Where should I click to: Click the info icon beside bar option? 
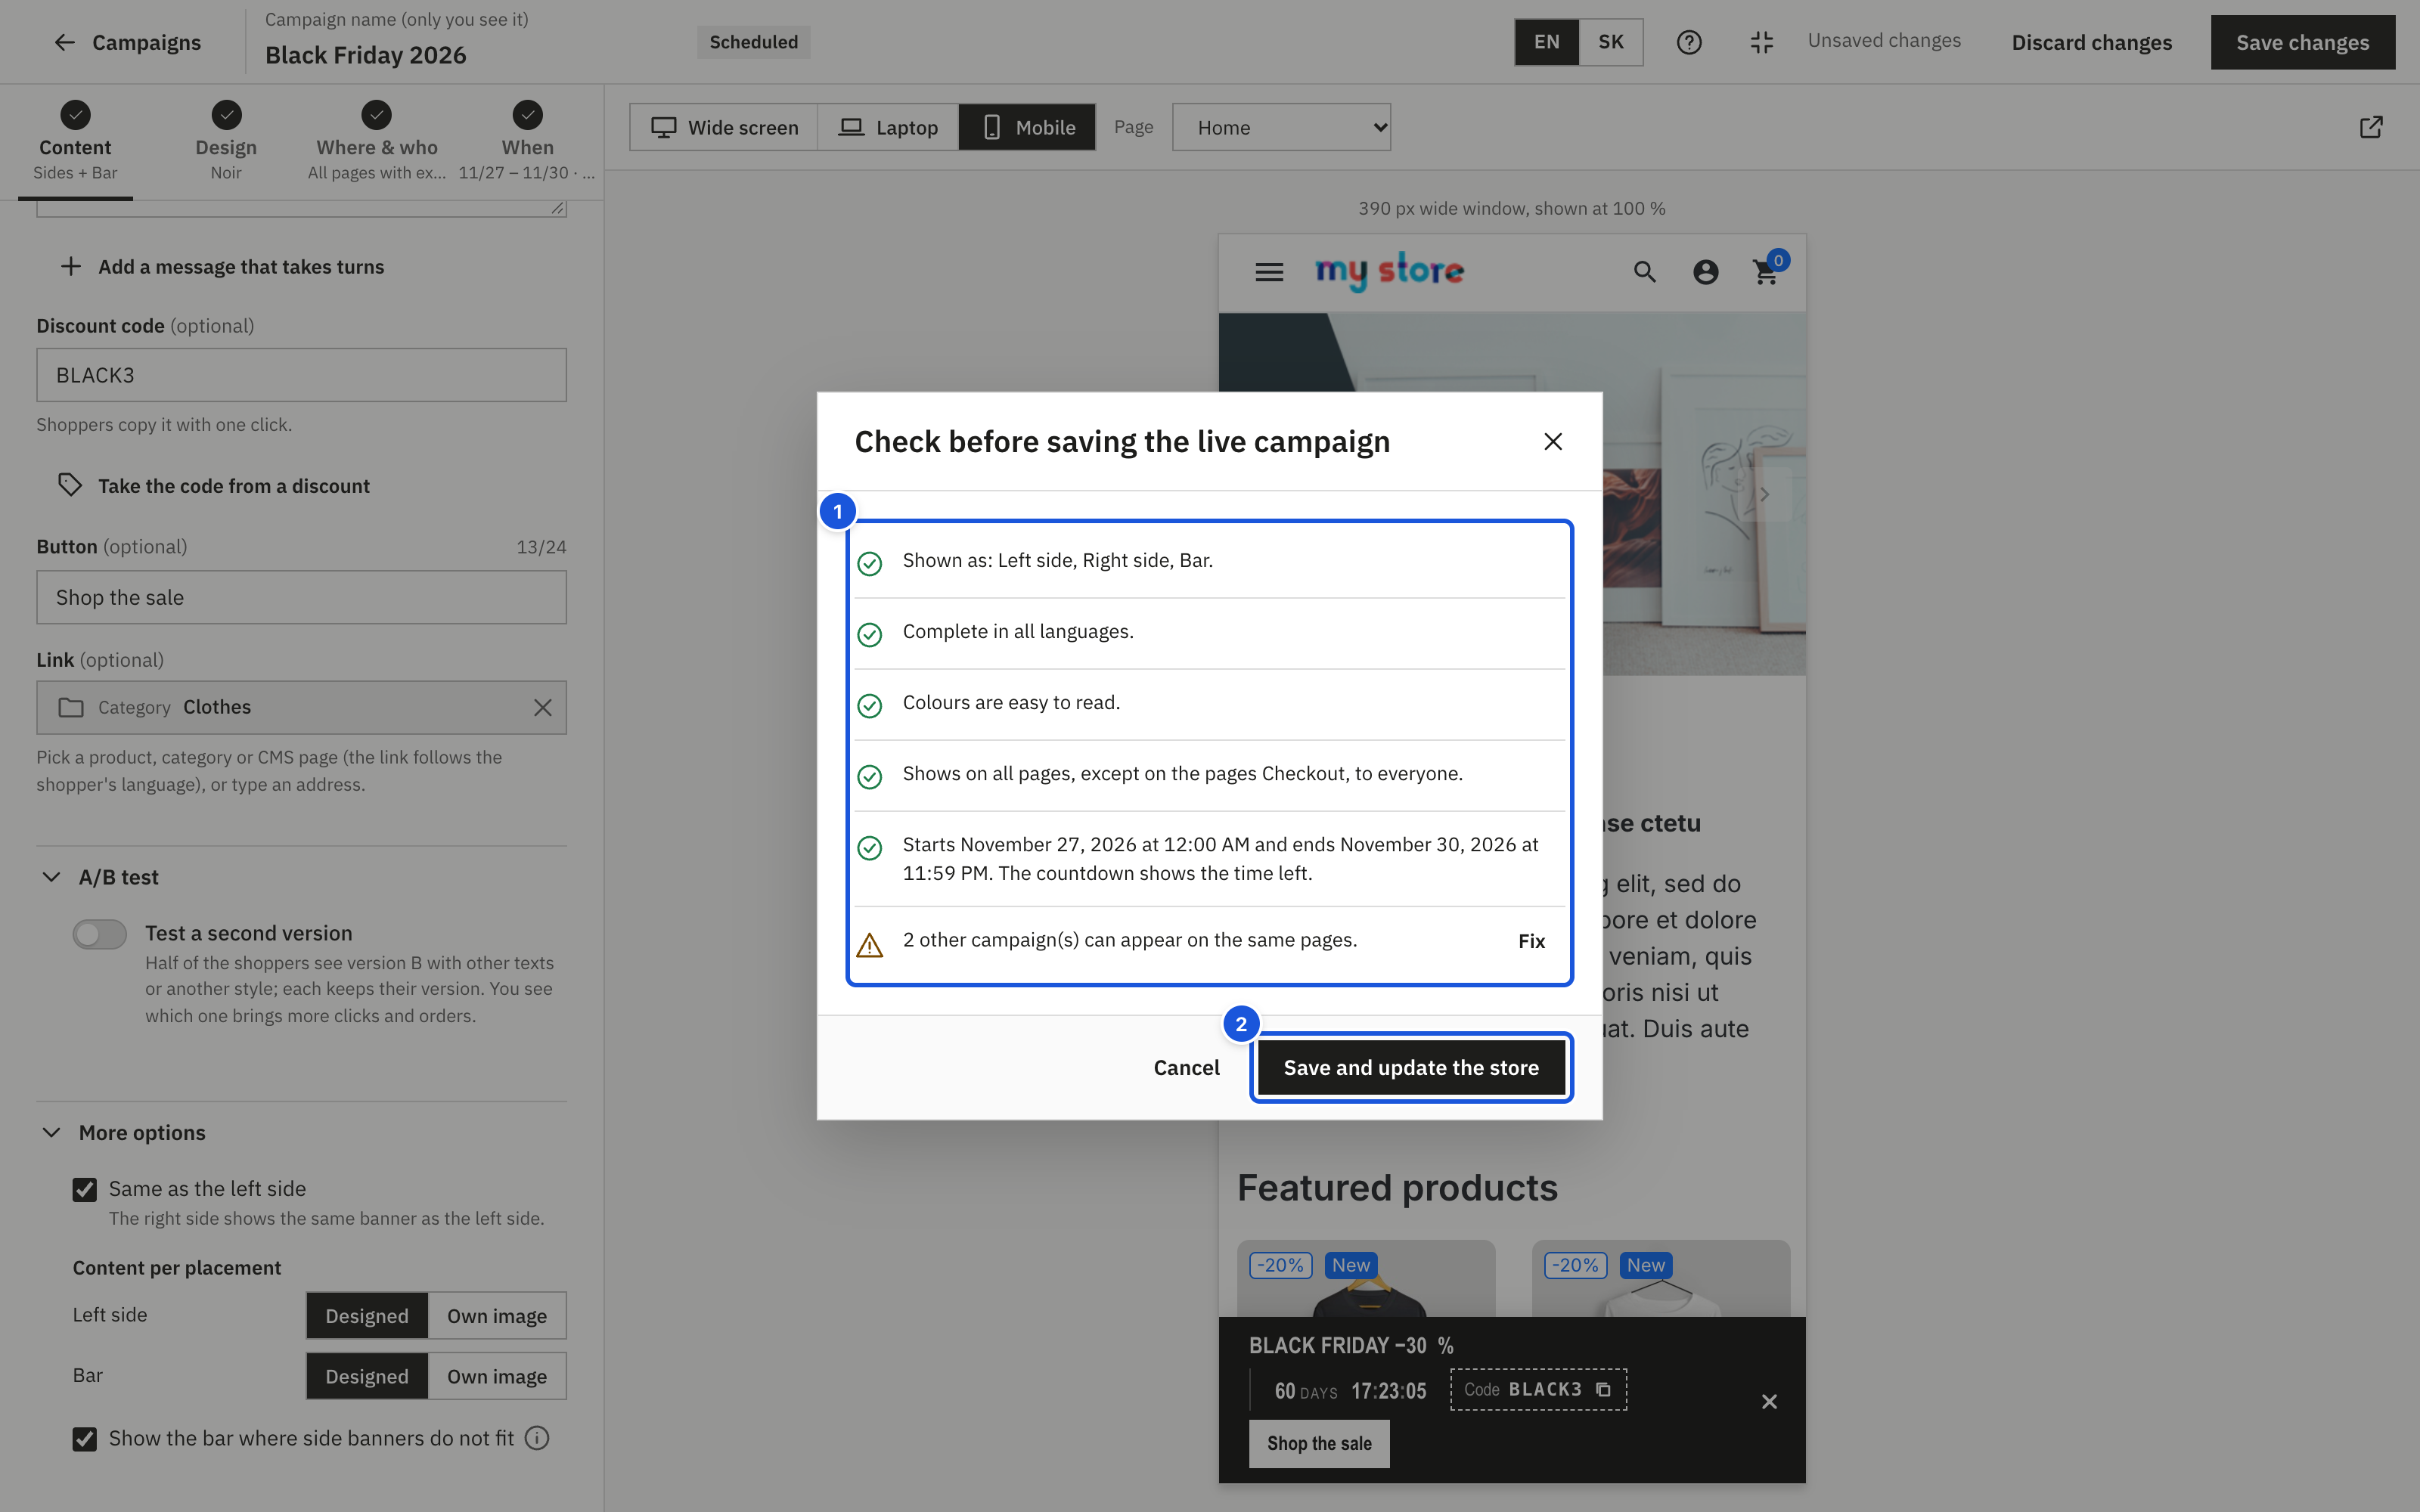(x=537, y=1438)
